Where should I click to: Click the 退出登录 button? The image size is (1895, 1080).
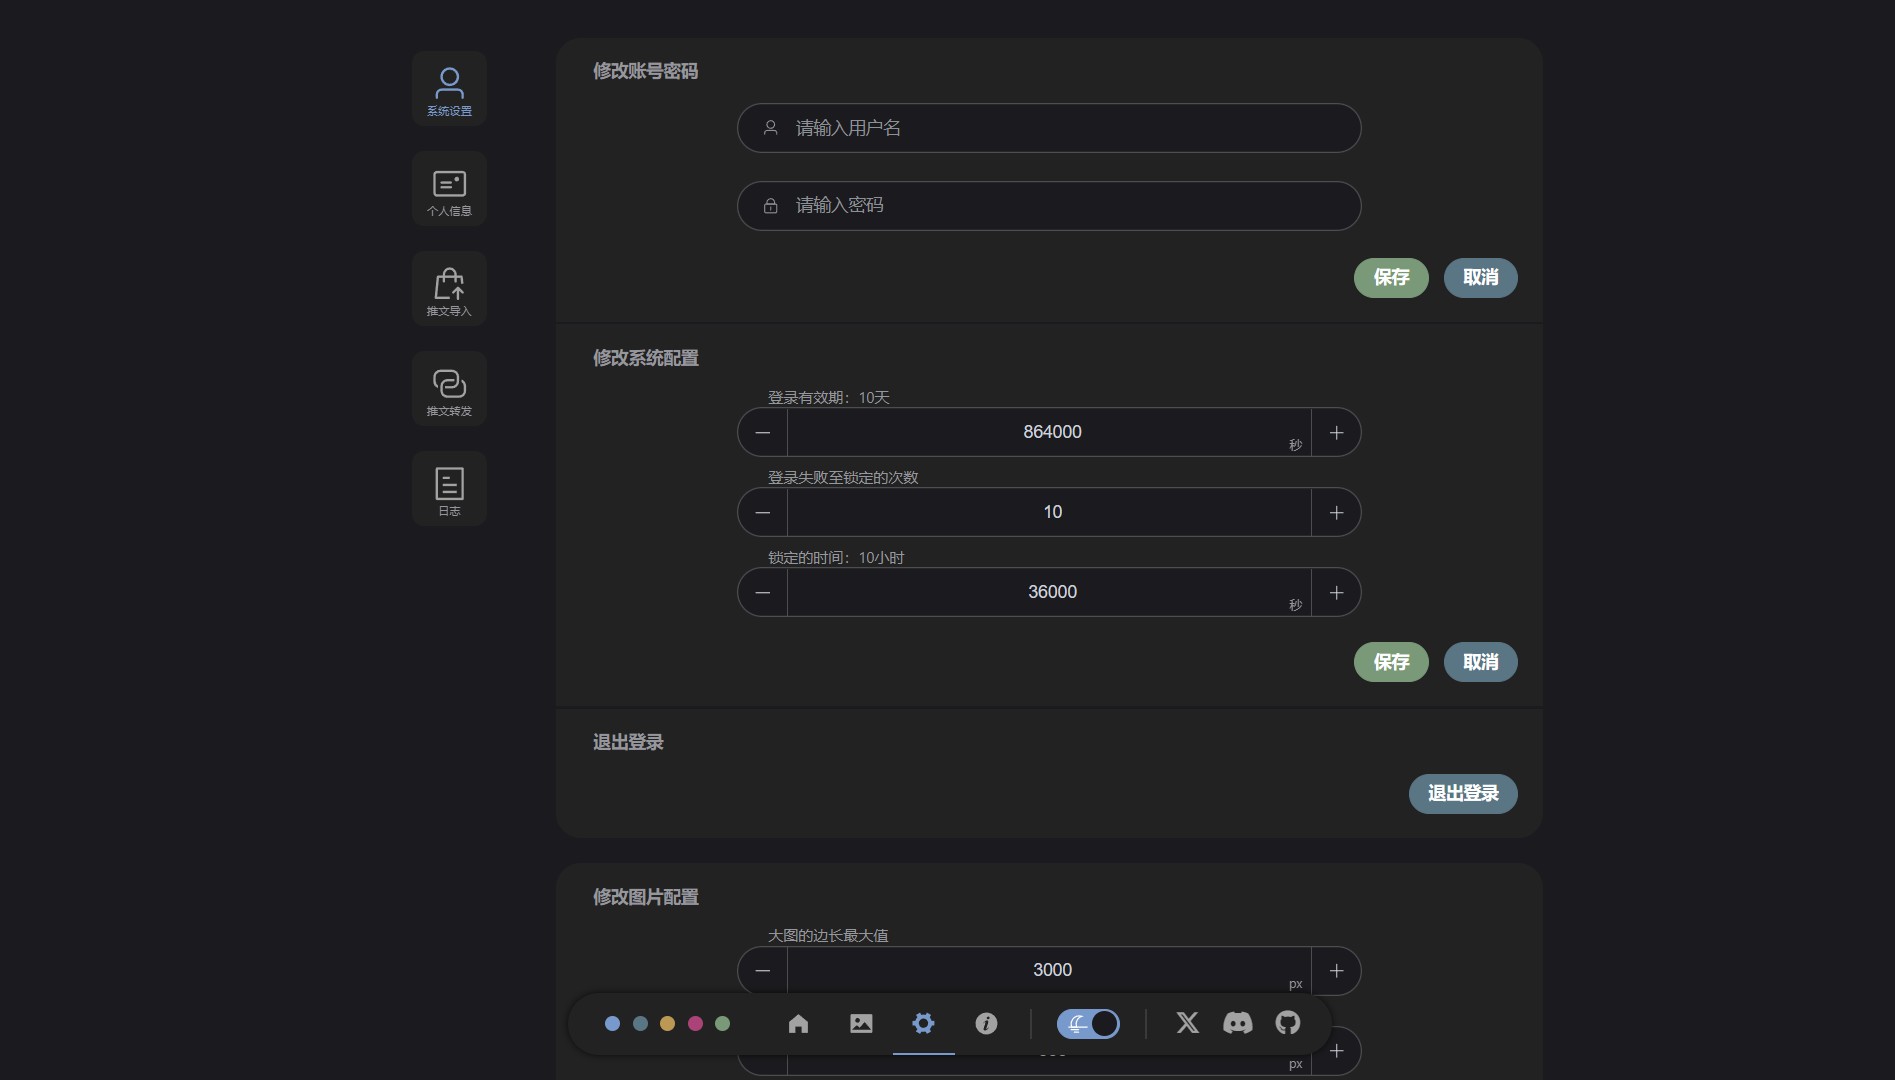[1462, 793]
